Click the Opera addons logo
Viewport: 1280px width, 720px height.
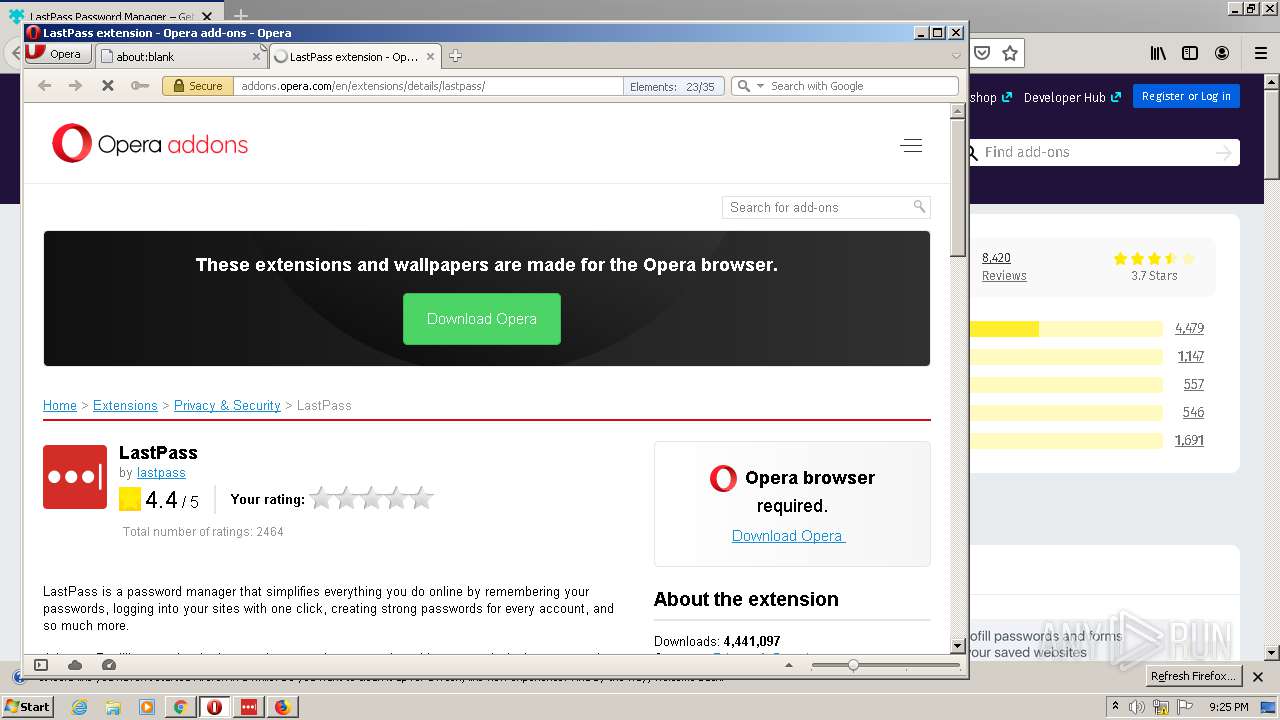pyautogui.click(x=150, y=144)
